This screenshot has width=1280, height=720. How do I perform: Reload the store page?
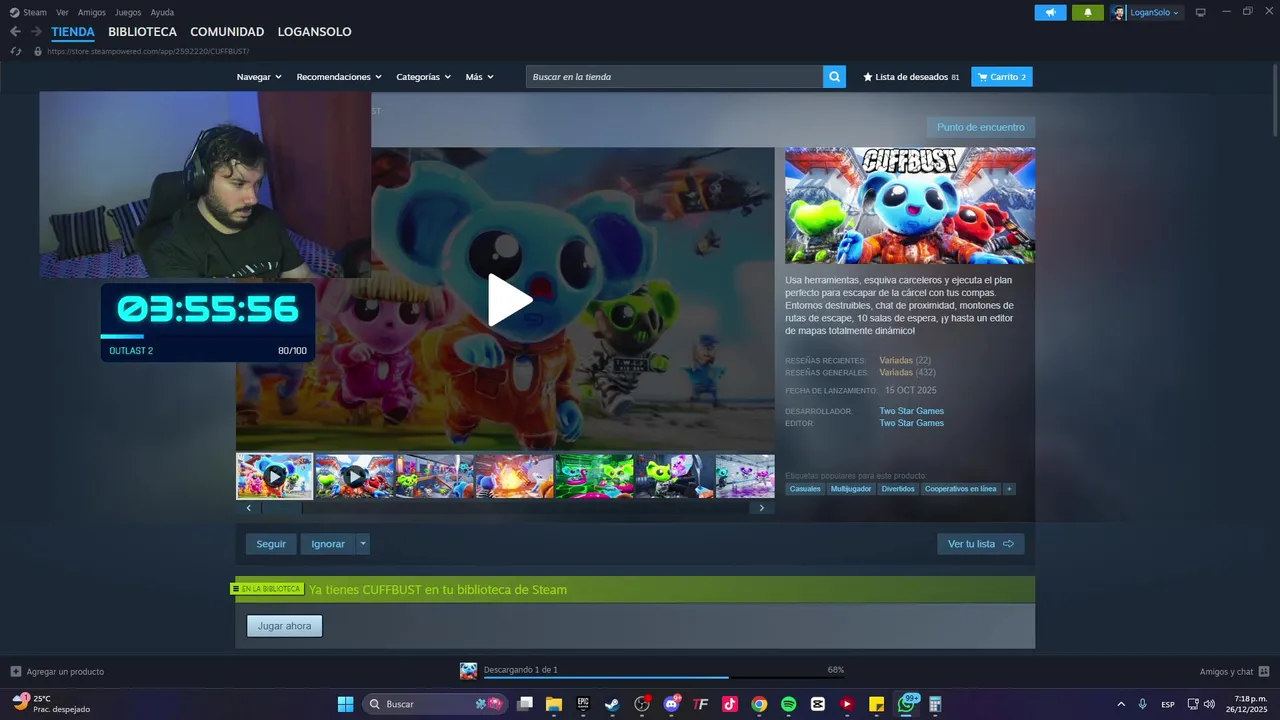coord(15,51)
